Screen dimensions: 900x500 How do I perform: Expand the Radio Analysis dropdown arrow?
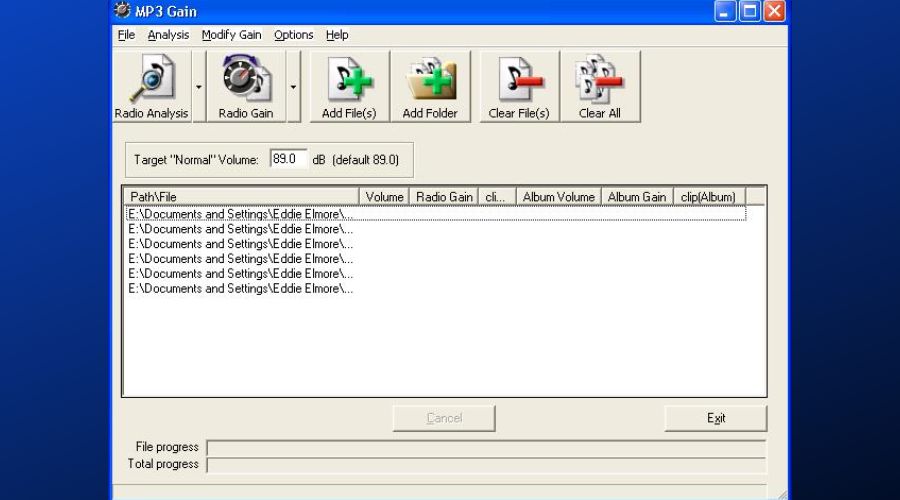click(x=199, y=87)
